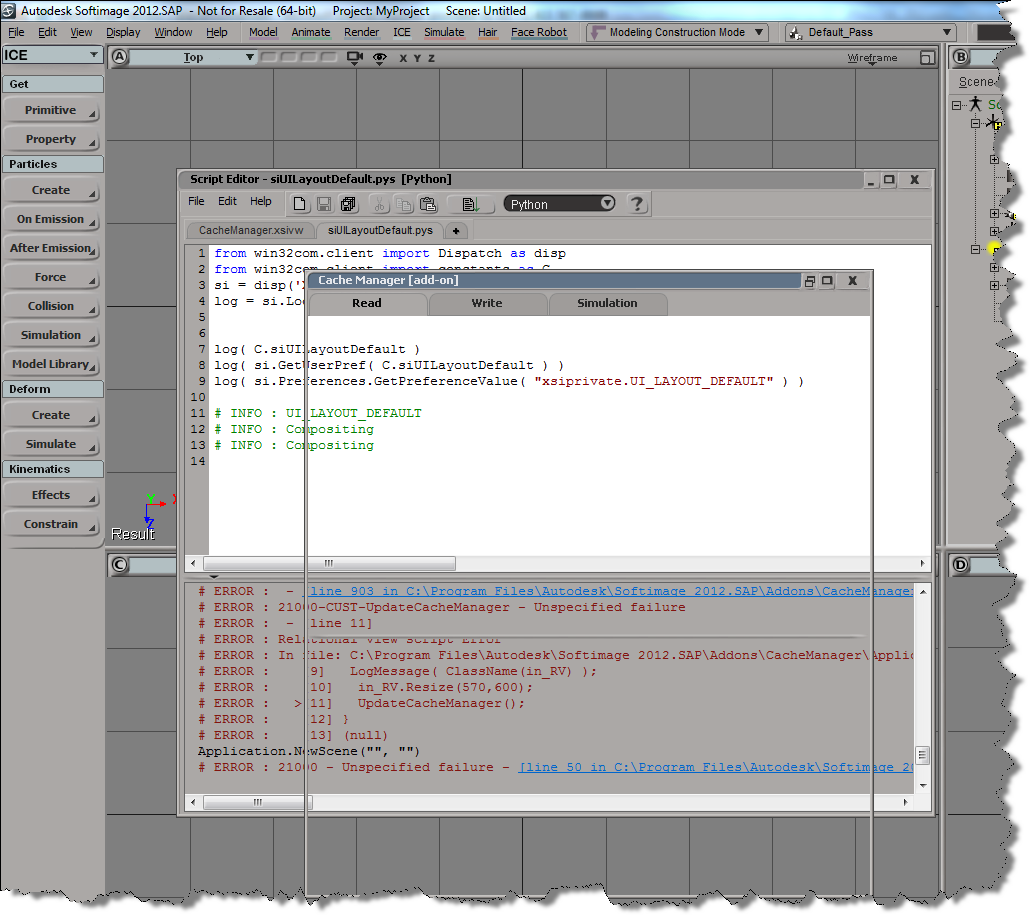Toggle the eye visibility icon in viewport A

pos(379,58)
